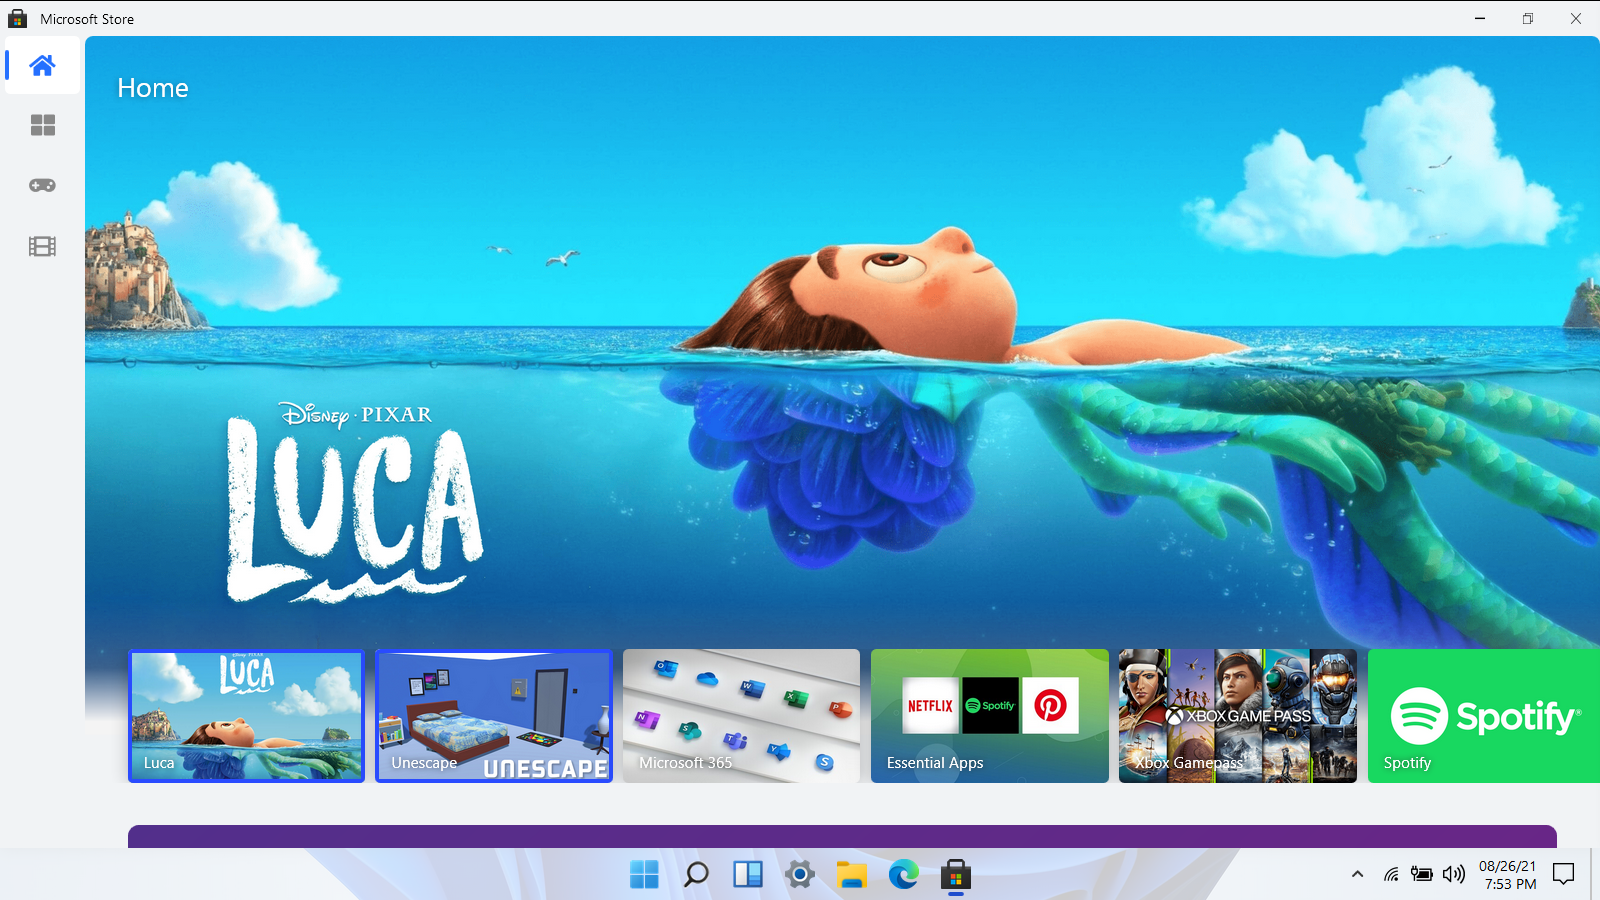The image size is (1600, 900).
Task: Open the volume control in the system tray
Action: (x=1452, y=874)
